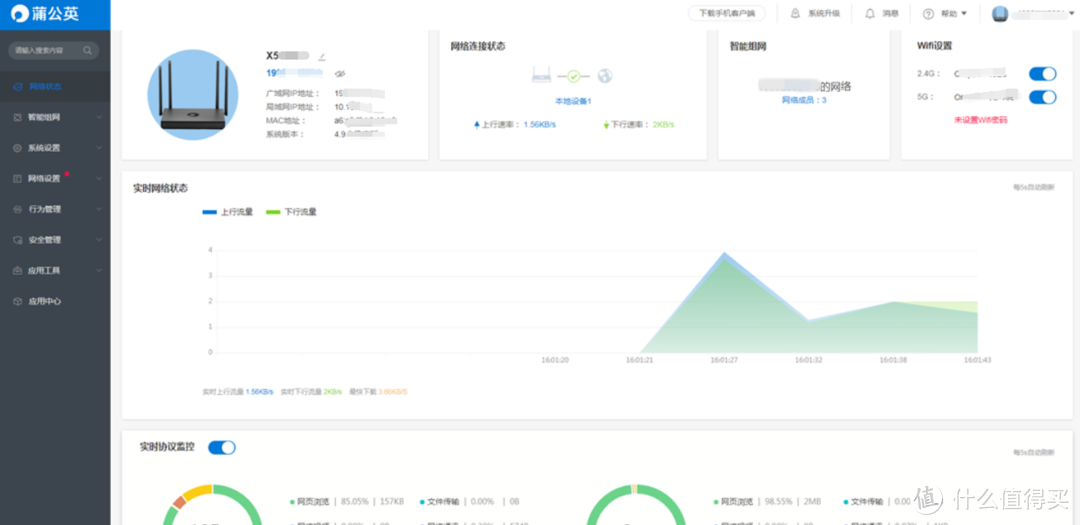The height and width of the screenshot is (525, 1080).
Task: Open the 网络成员：3 link
Action: 804,100
